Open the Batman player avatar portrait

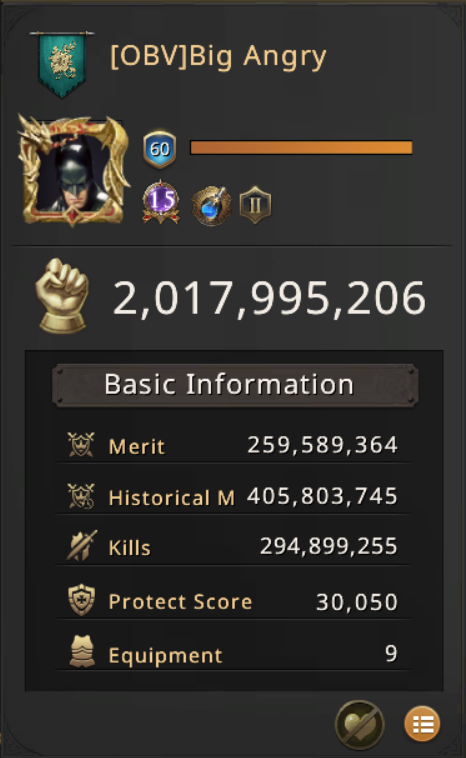[x=73, y=170]
